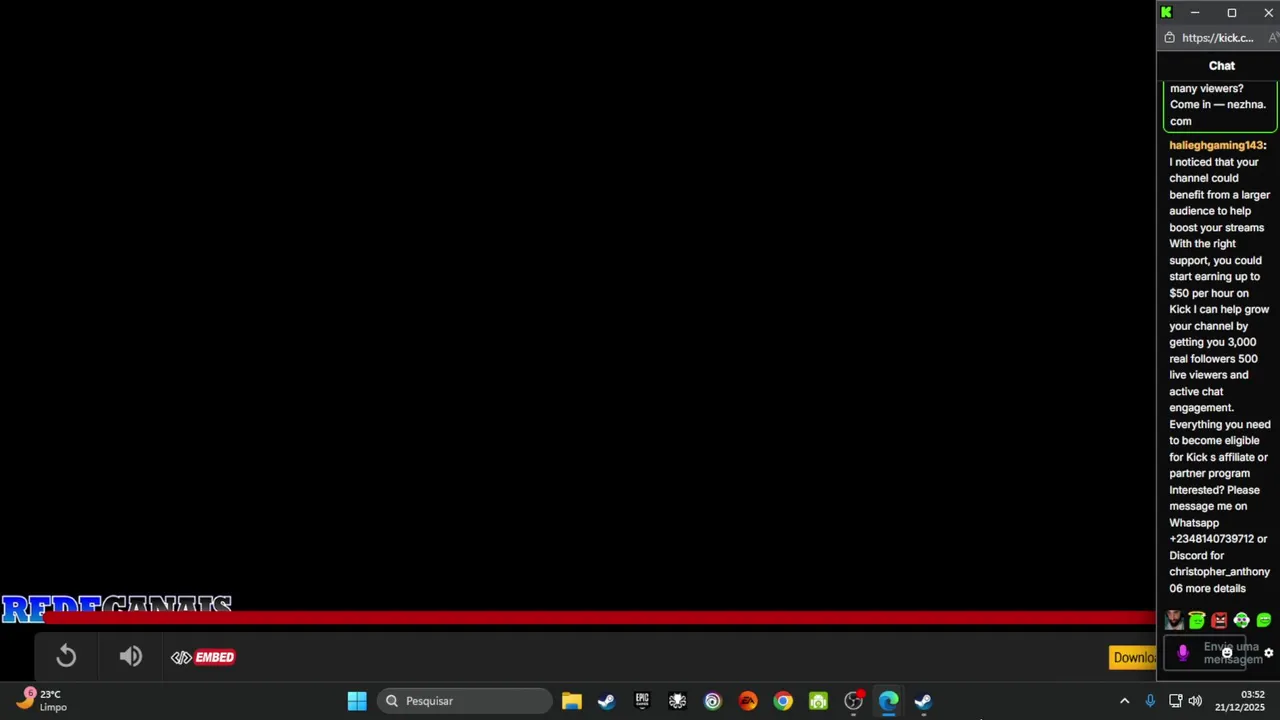Open the octopus logo app on the taskbar
The height and width of the screenshot is (720, 1280).
click(677, 701)
